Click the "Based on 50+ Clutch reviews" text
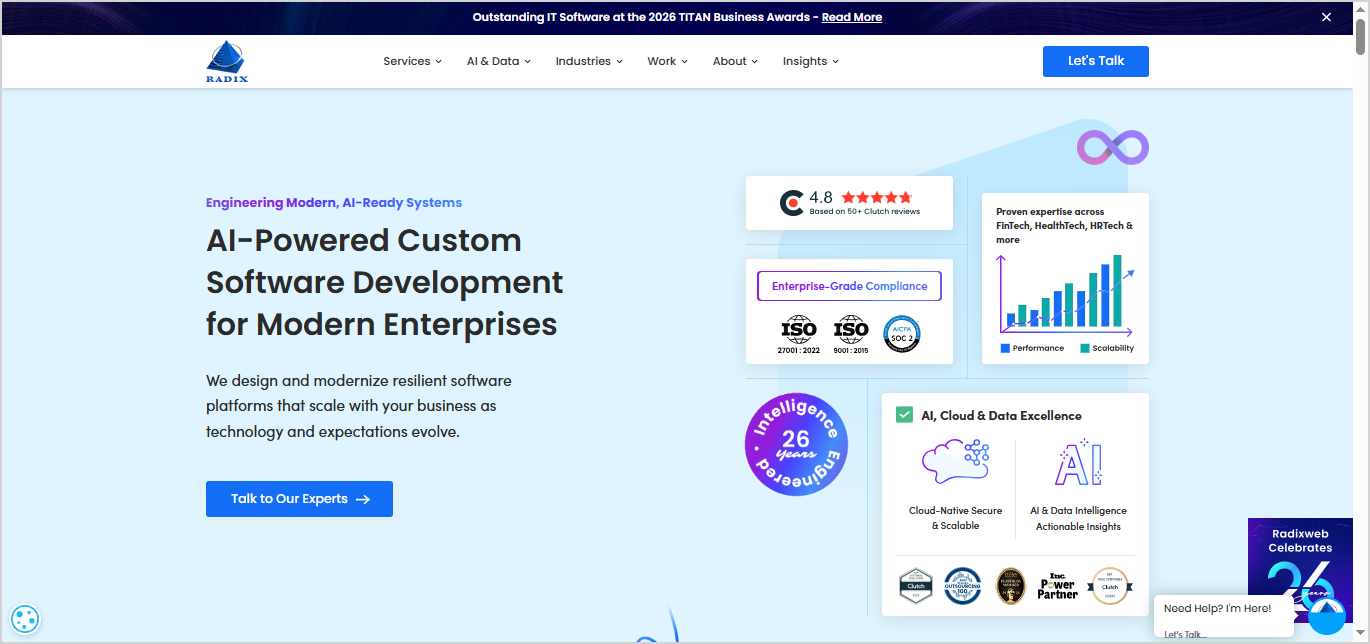The width and height of the screenshot is (1370, 644). (865, 212)
